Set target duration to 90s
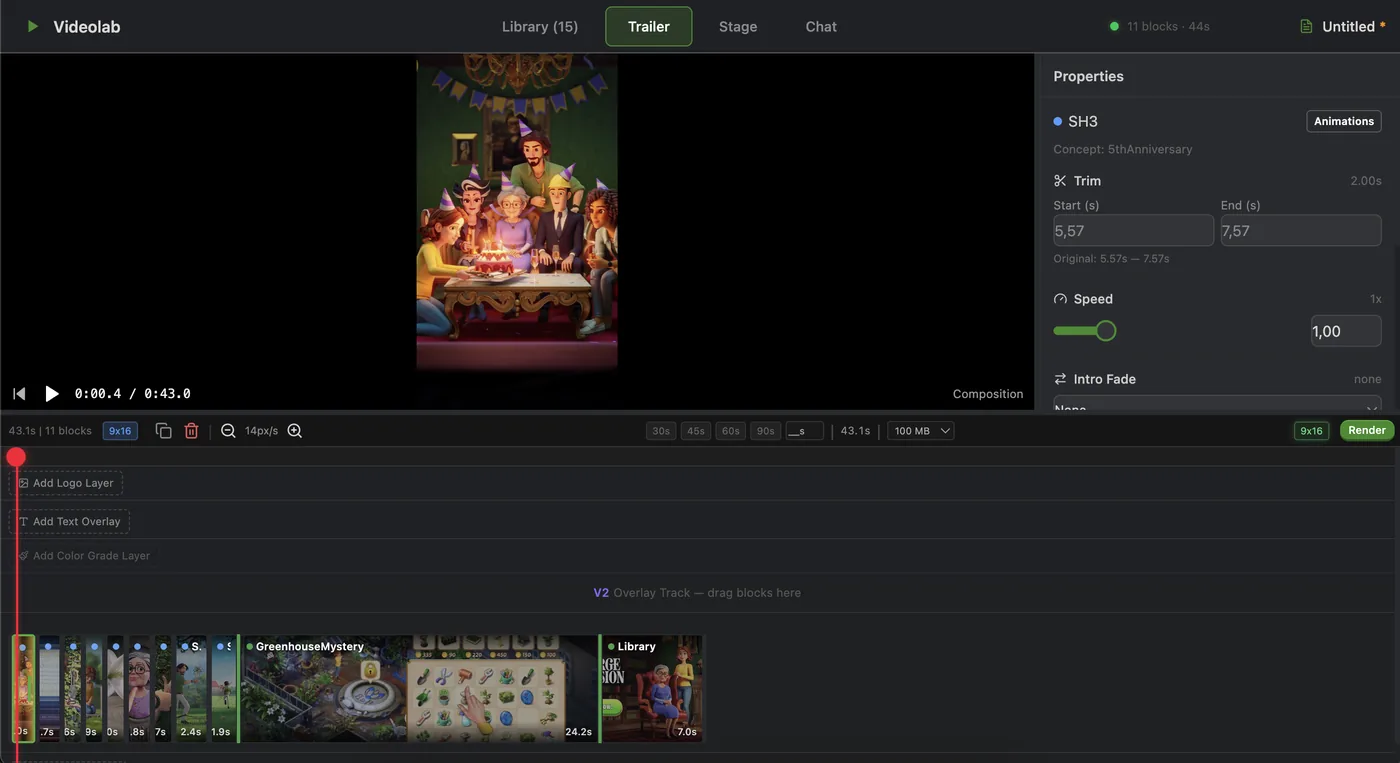 (x=766, y=431)
